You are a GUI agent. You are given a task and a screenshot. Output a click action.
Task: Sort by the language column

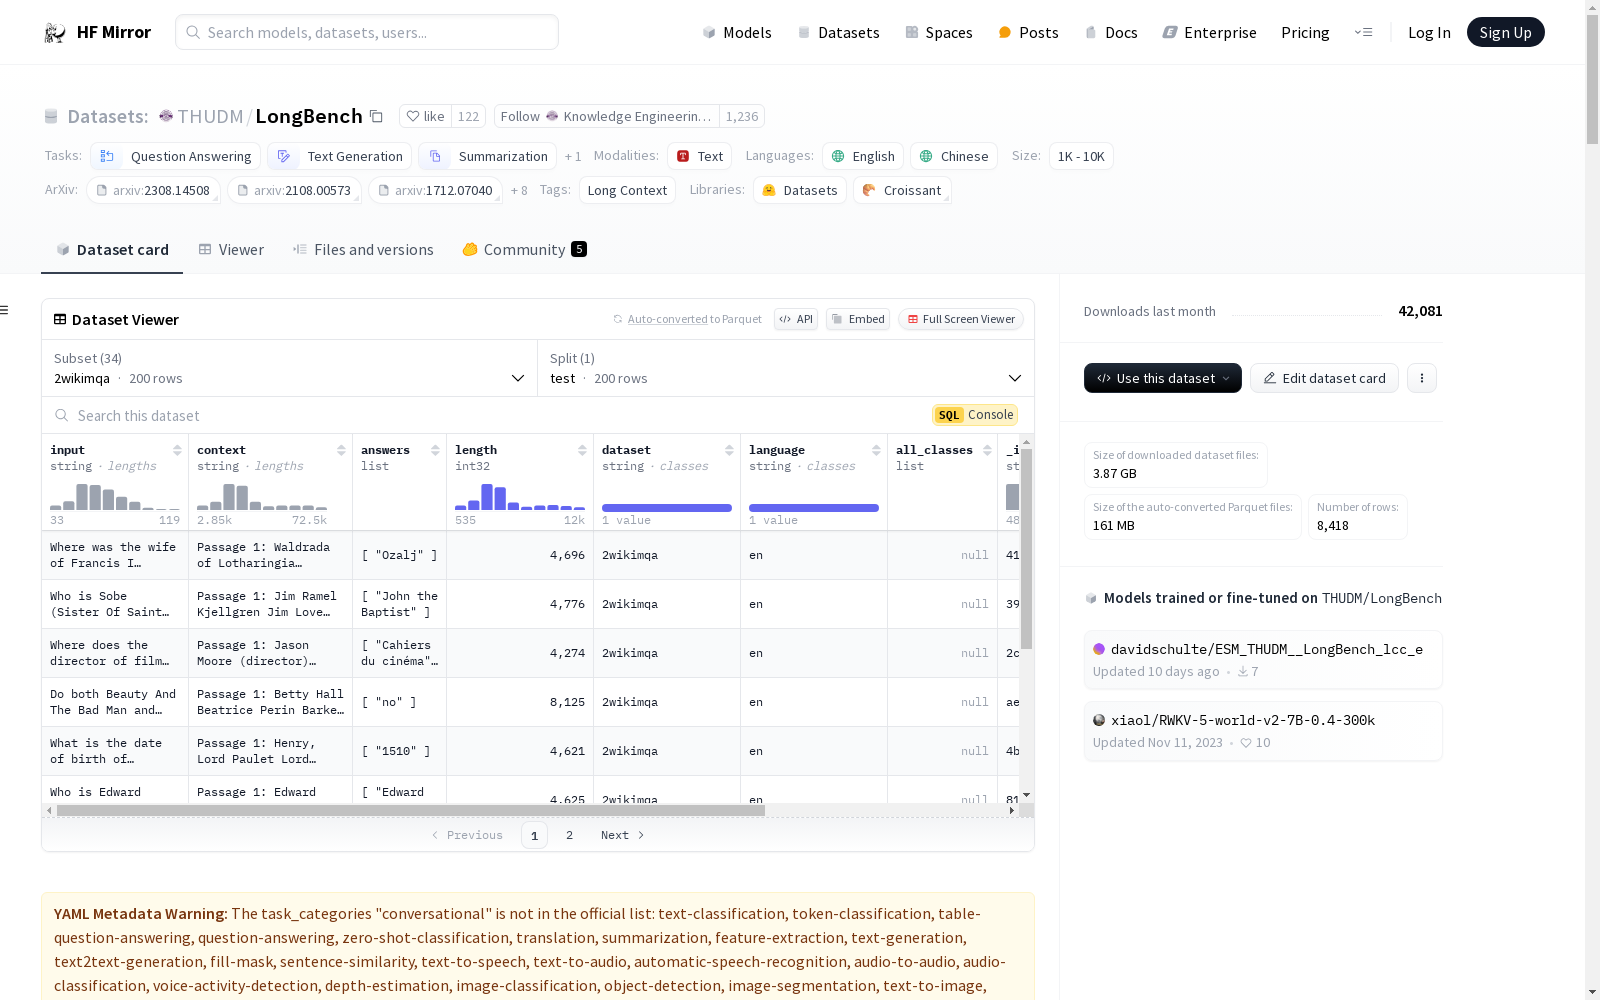(x=876, y=450)
